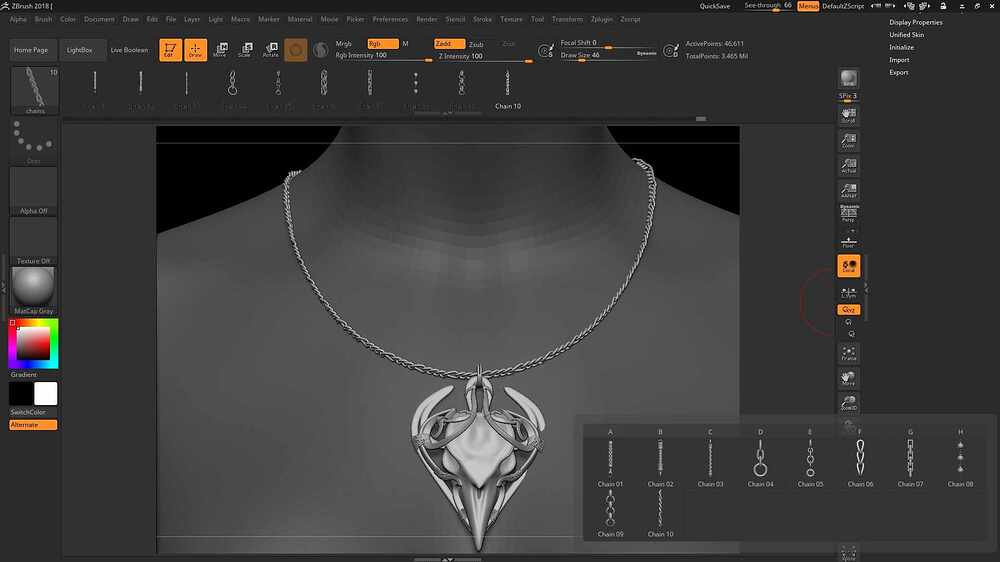The height and width of the screenshot is (562, 1000).
Task: Choose the Move transform icon
Action: [220, 50]
